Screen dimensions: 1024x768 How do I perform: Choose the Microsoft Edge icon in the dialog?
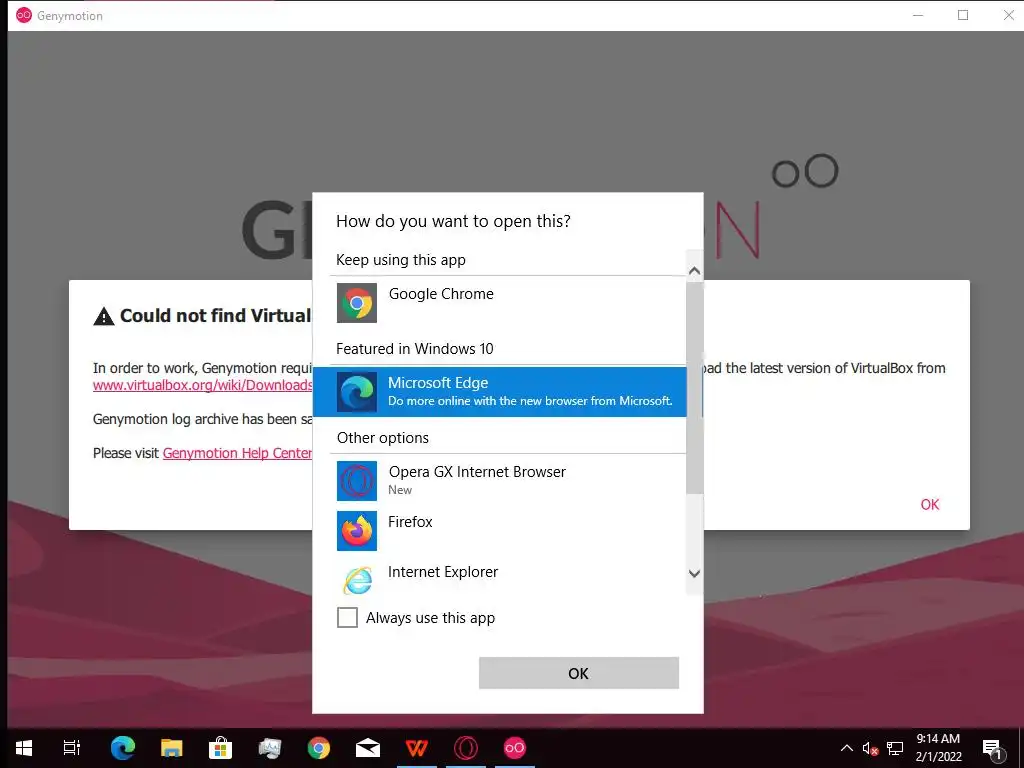[x=357, y=392]
